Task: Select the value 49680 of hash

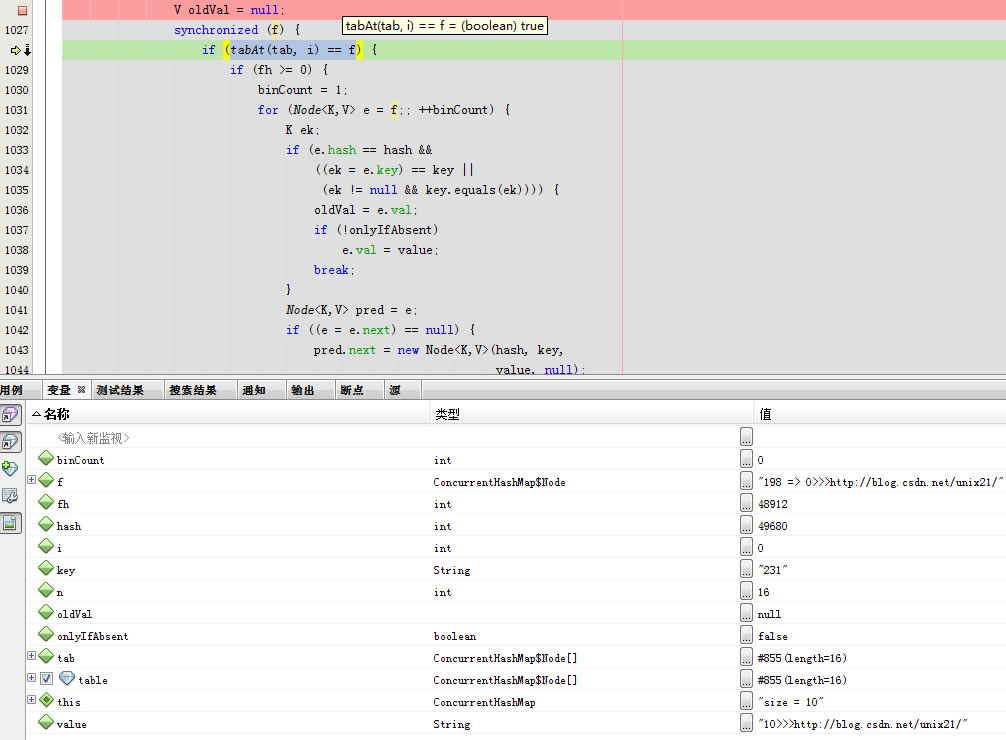Action: click(x=772, y=526)
